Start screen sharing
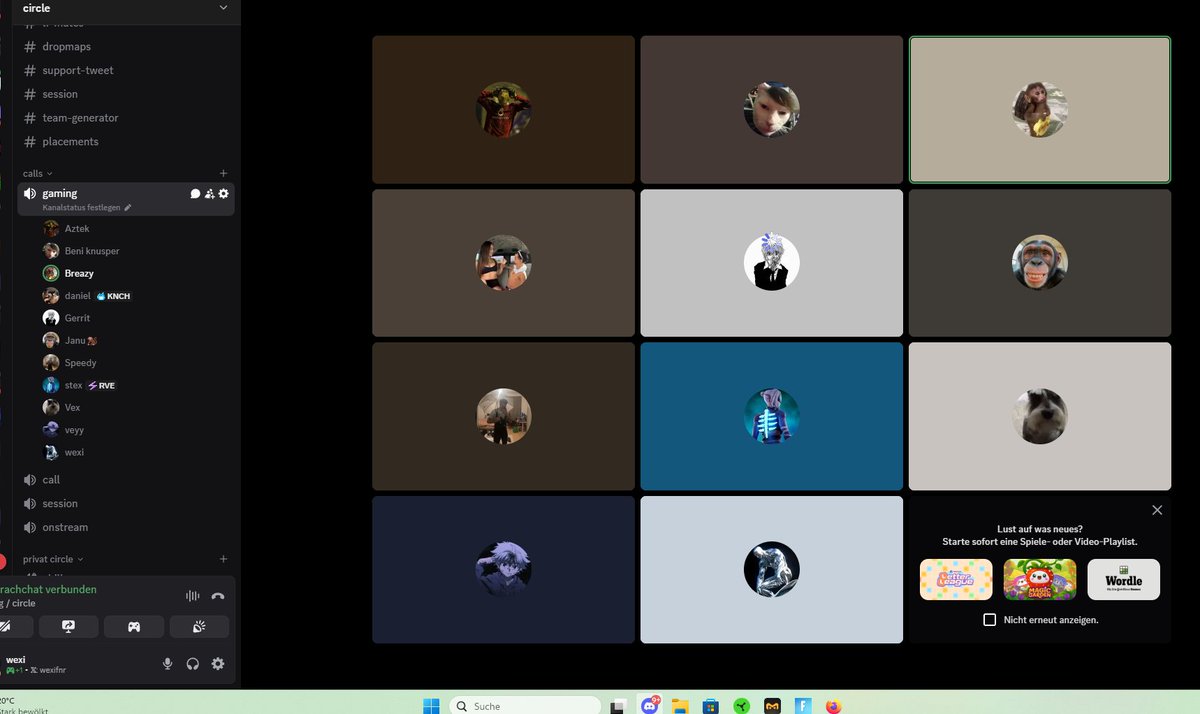The image size is (1200, 714). (x=68, y=627)
